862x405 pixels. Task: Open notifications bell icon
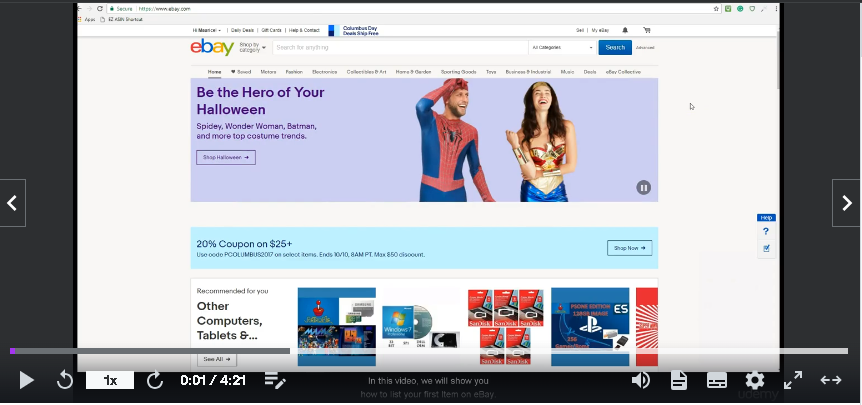click(625, 30)
